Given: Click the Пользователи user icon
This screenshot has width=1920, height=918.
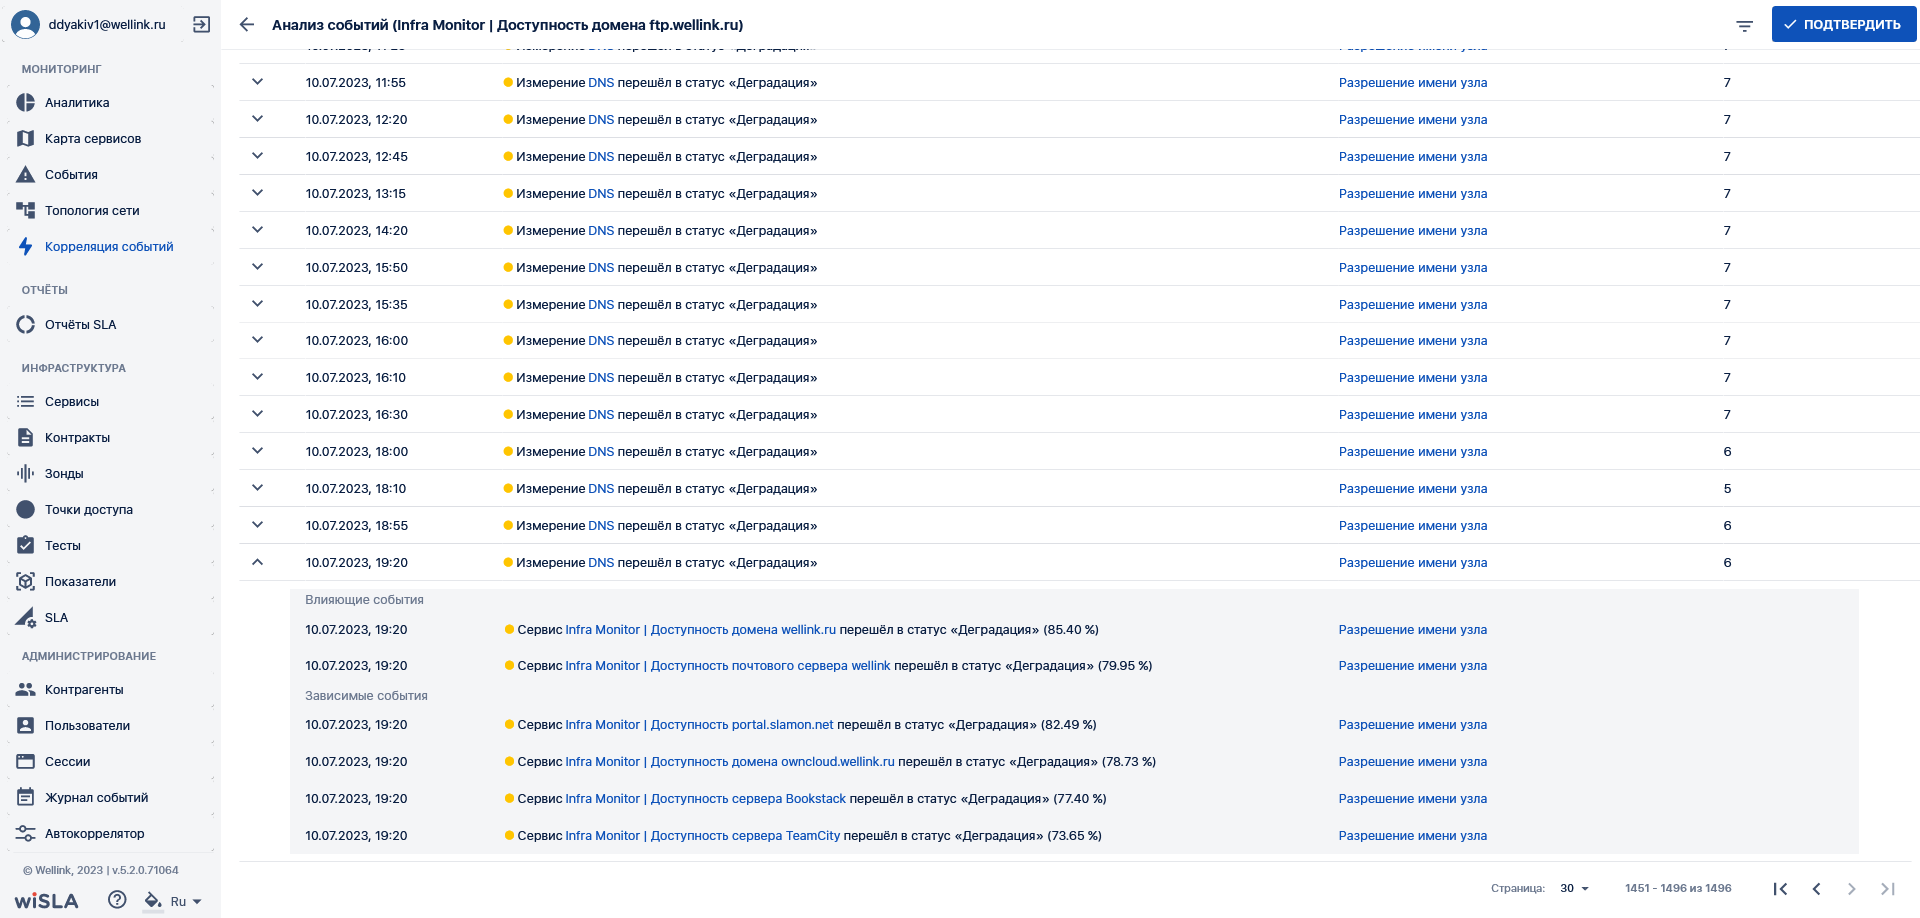Looking at the screenshot, I should coord(26,726).
